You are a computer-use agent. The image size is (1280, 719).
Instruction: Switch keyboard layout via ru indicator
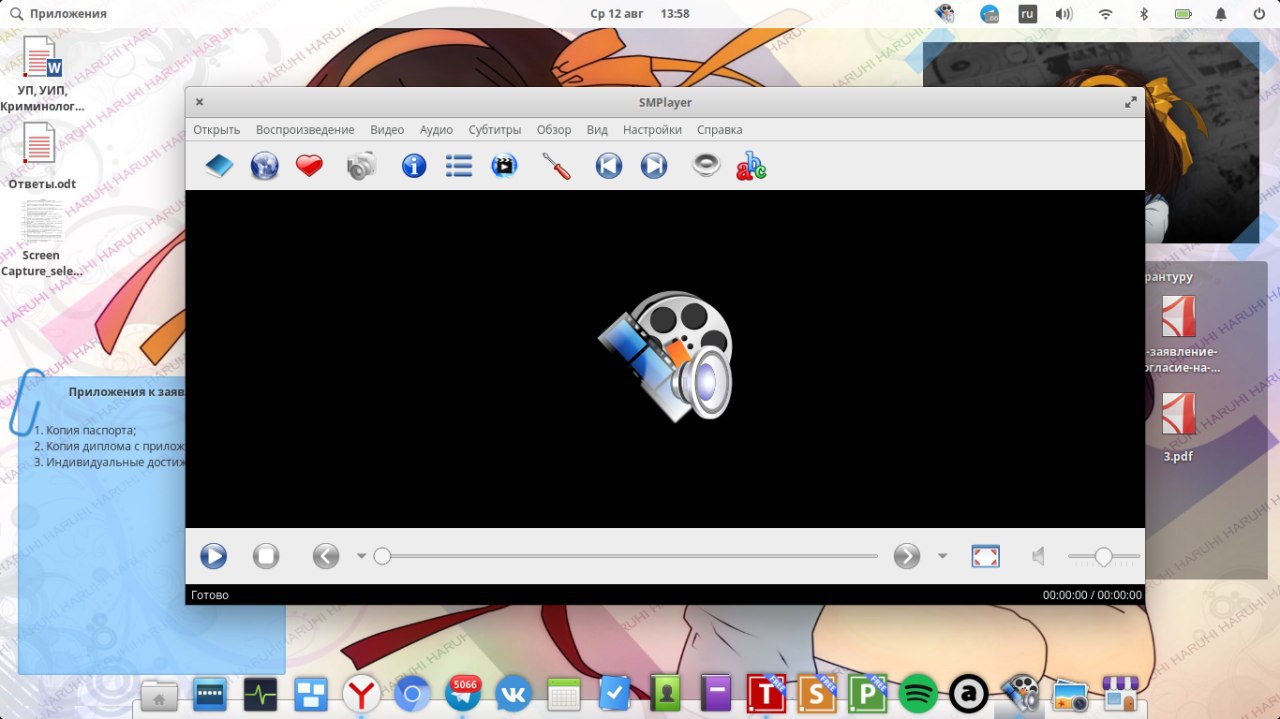click(1027, 14)
